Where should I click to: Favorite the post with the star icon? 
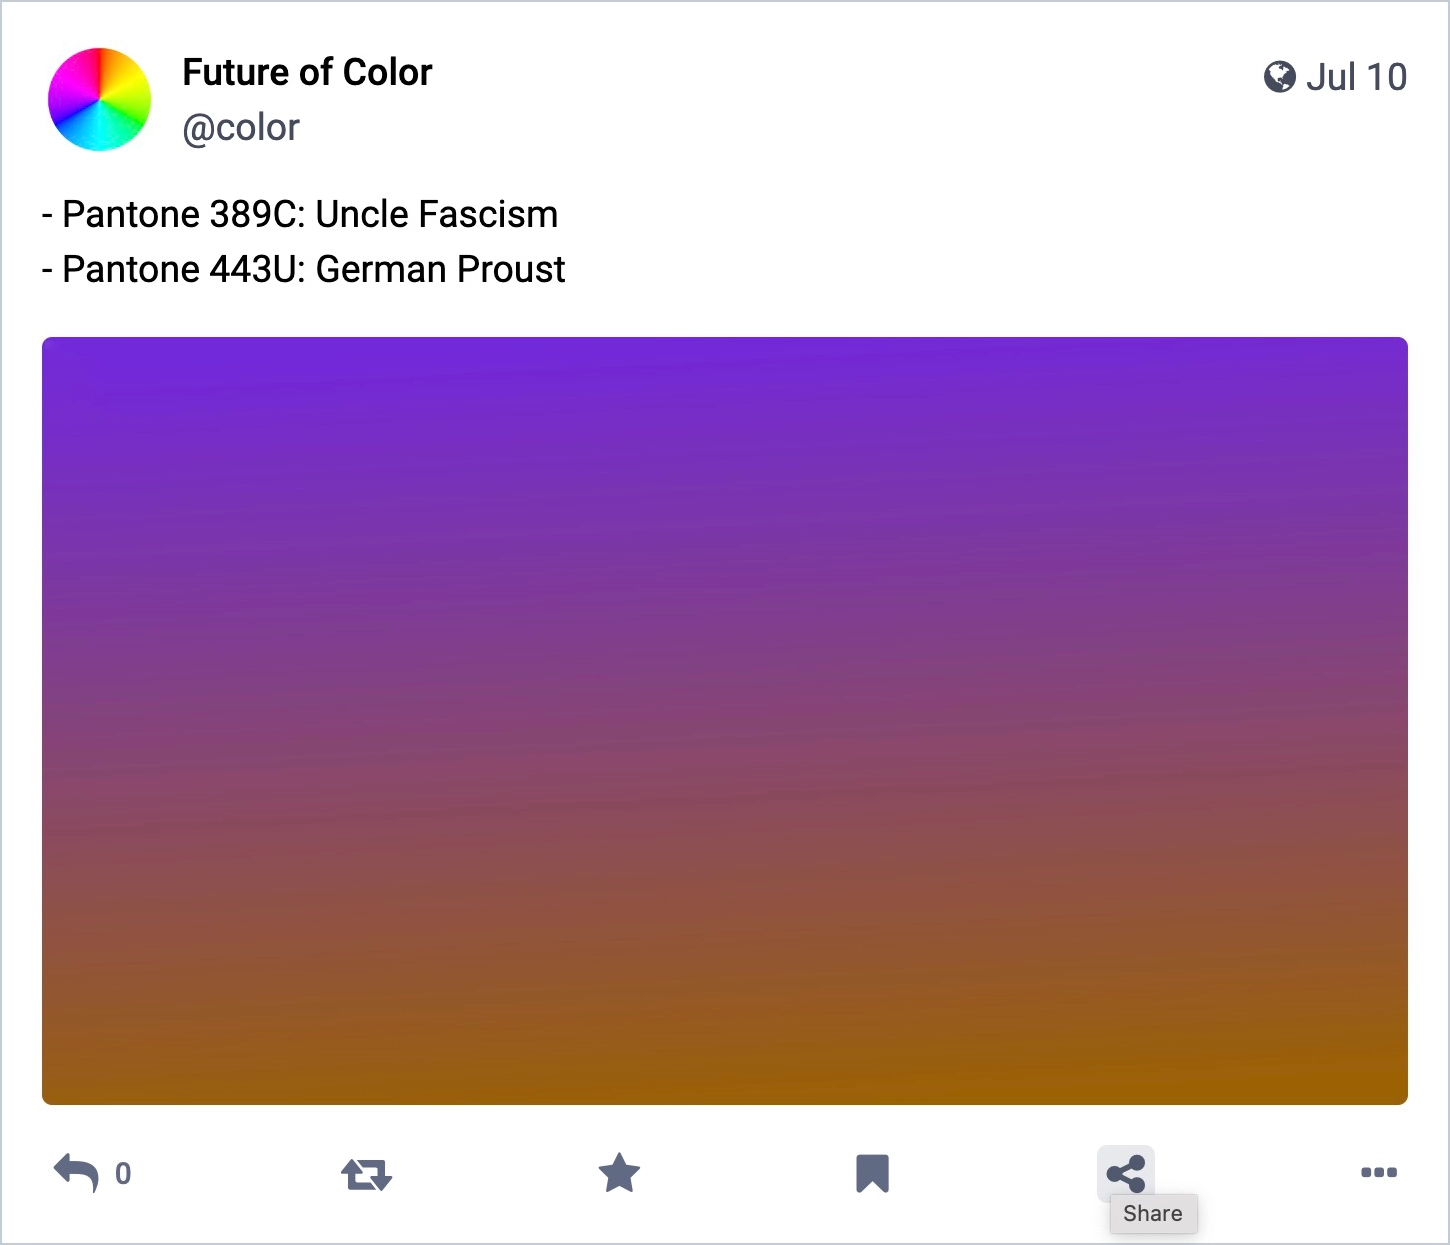619,1173
